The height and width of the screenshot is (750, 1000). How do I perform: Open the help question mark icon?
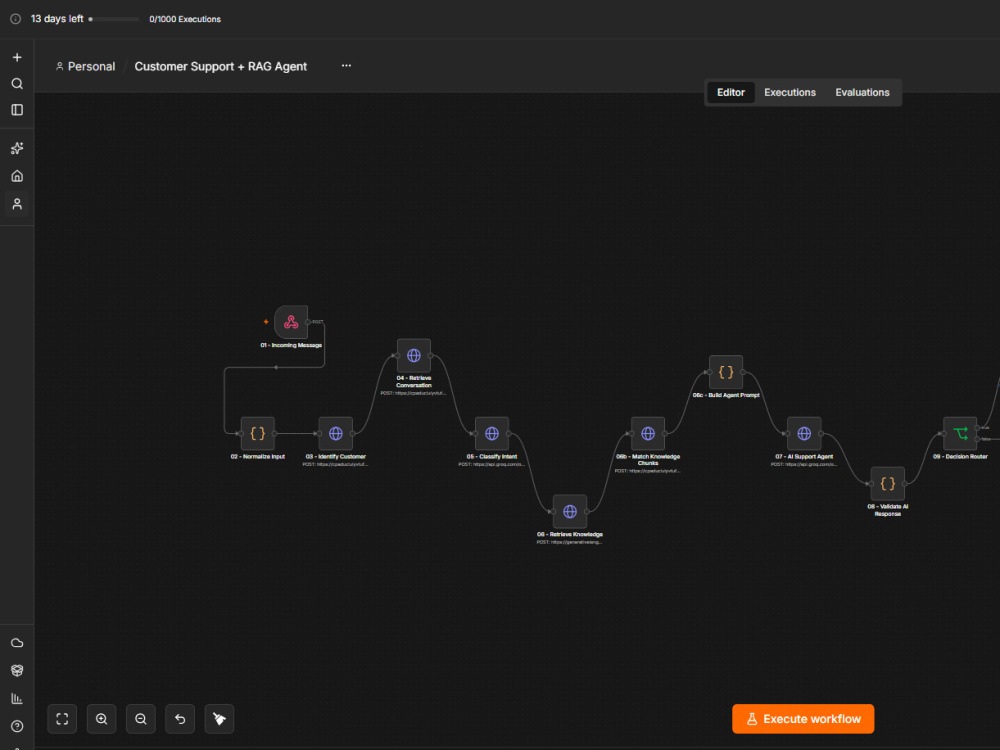tap(17, 726)
